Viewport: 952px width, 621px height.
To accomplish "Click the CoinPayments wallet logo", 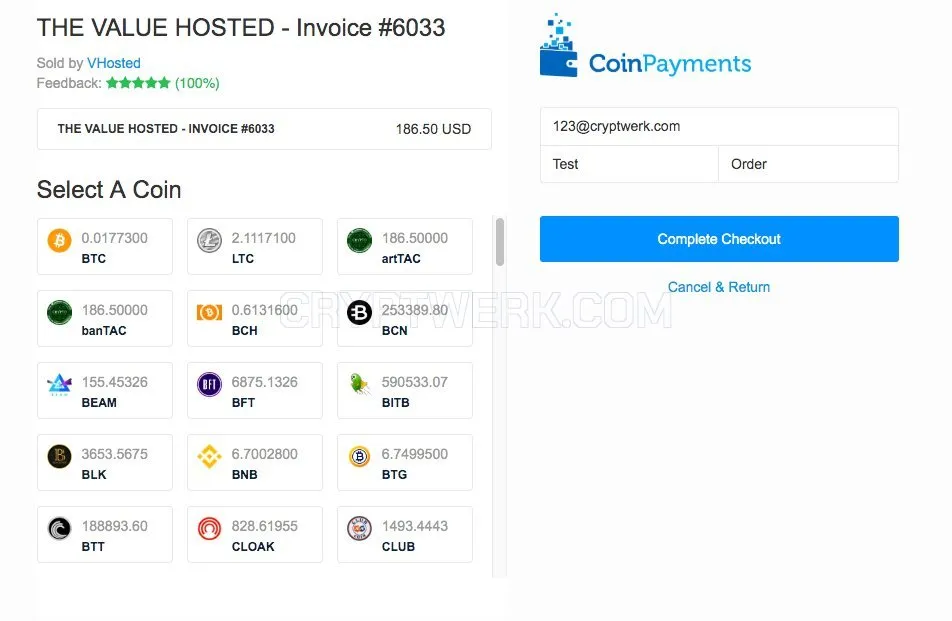I will click(559, 46).
